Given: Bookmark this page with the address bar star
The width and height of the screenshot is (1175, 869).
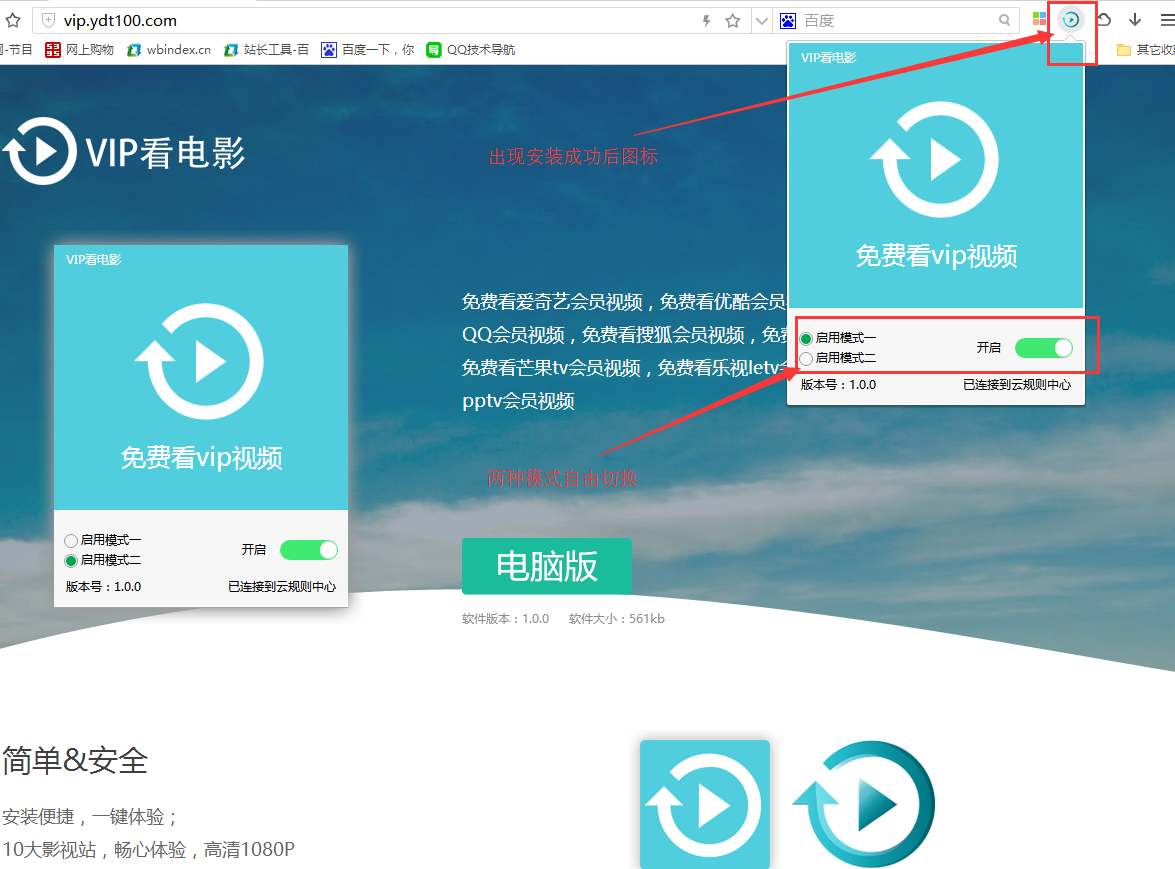Looking at the screenshot, I should (x=733, y=20).
